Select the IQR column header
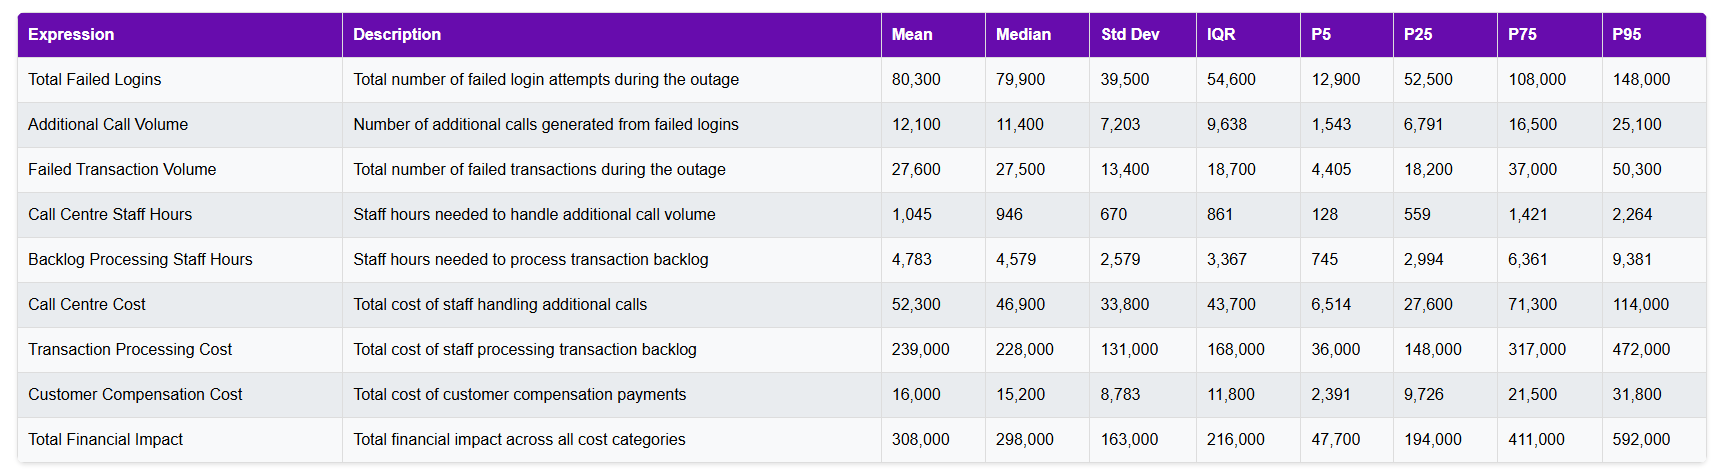Image resolution: width=1715 pixels, height=476 pixels. click(1221, 35)
